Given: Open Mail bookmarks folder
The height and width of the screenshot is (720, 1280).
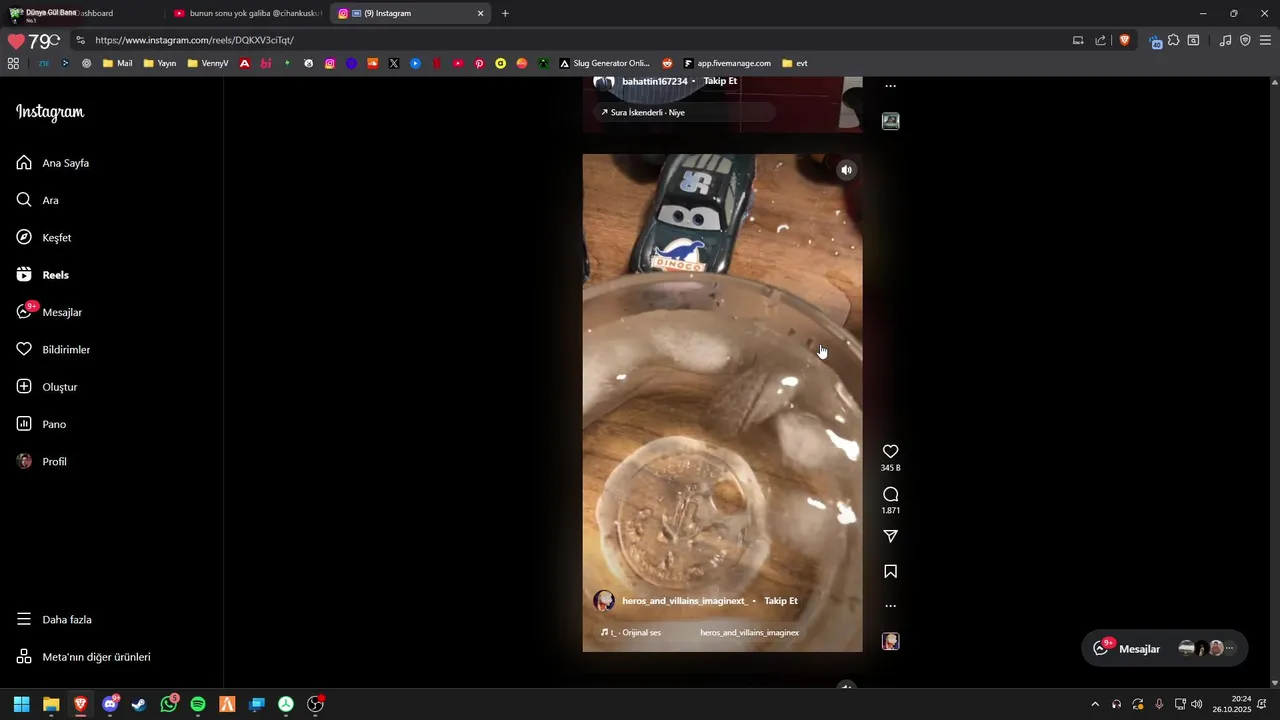Looking at the screenshot, I should [117, 63].
